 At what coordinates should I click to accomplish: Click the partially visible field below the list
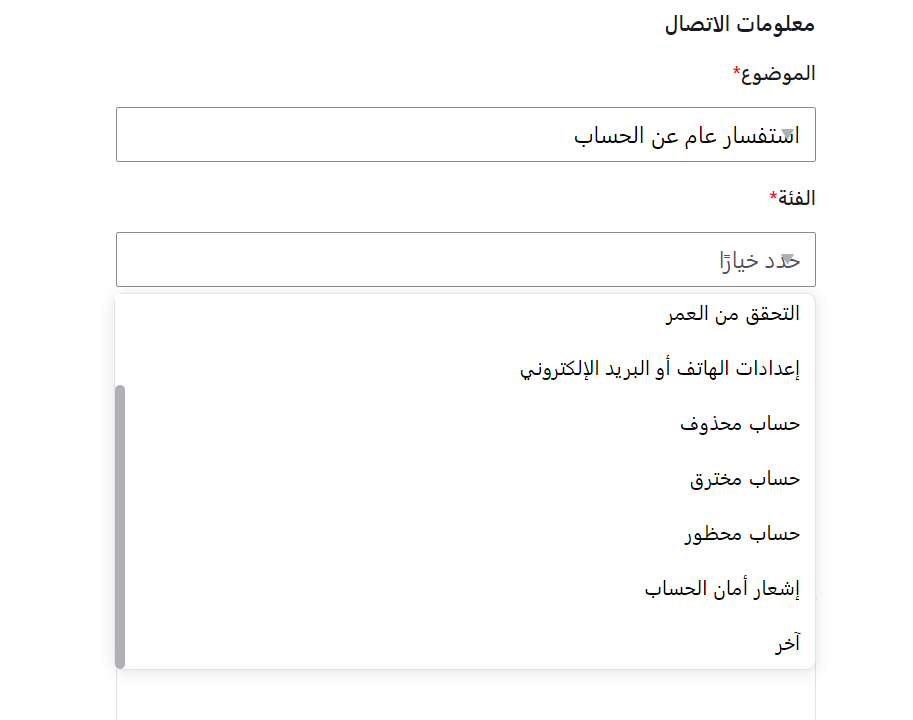click(x=465, y=700)
